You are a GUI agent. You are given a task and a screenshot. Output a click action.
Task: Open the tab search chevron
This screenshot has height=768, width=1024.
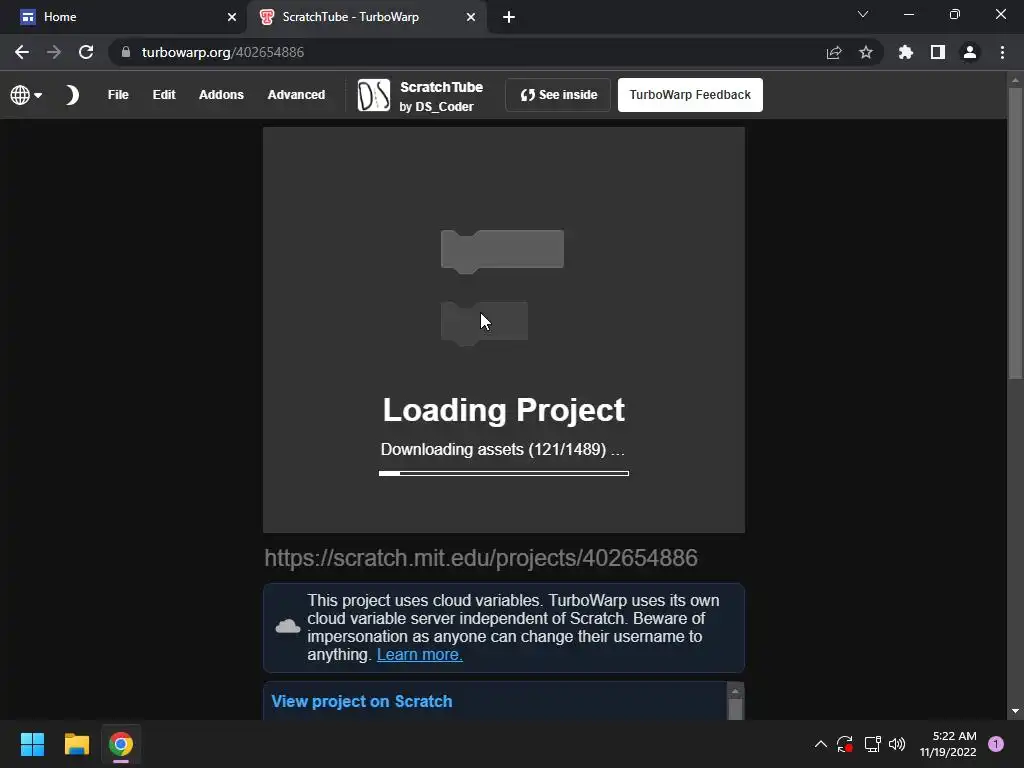pyautogui.click(x=863, y=14)
